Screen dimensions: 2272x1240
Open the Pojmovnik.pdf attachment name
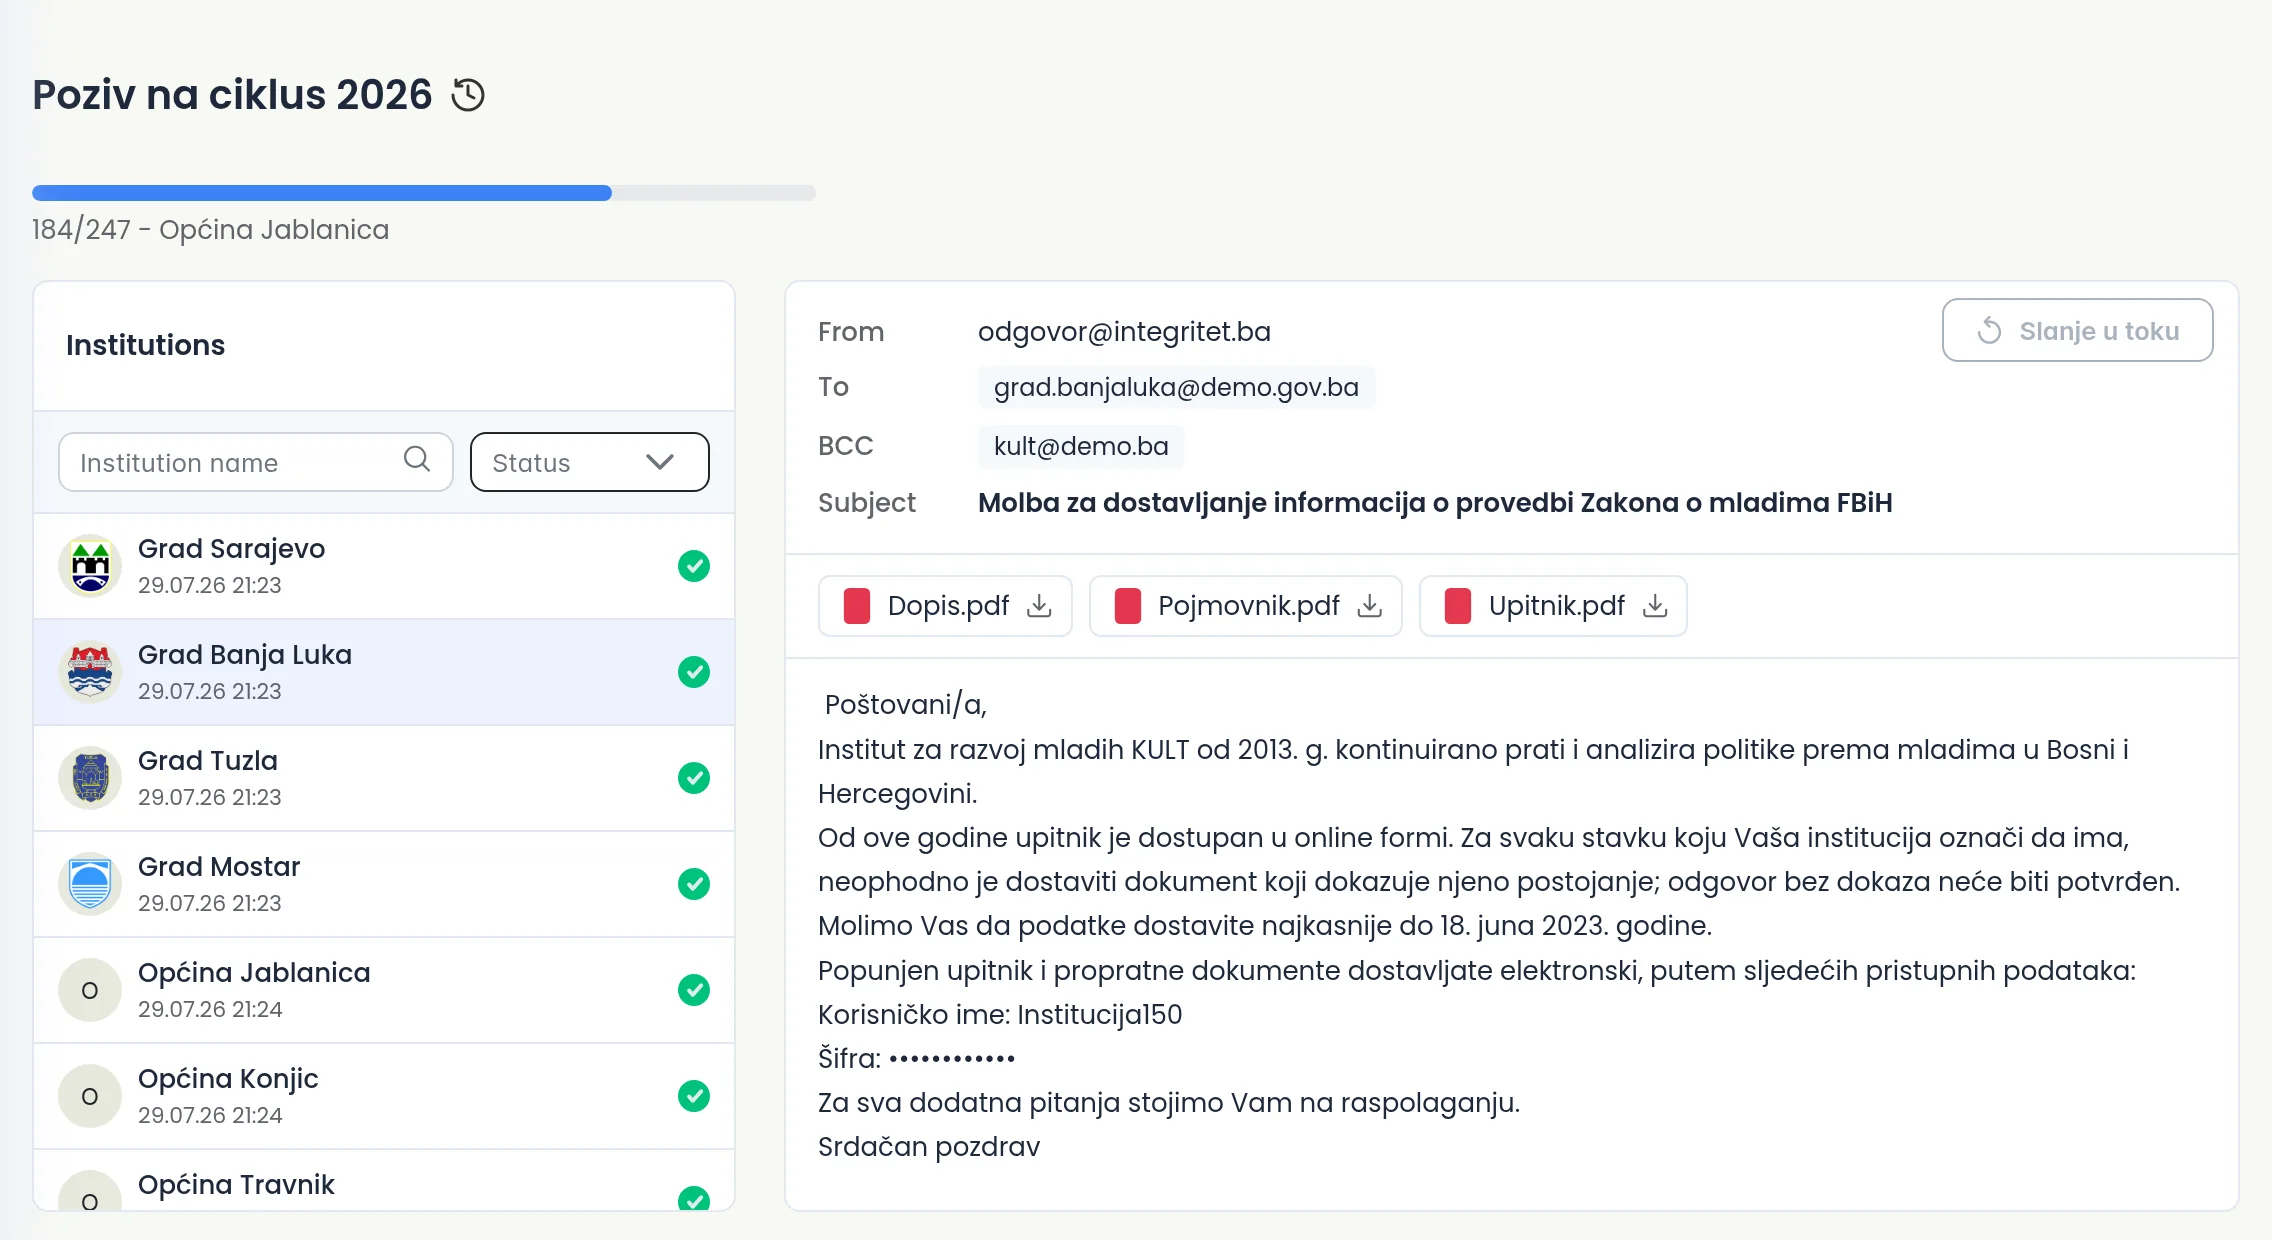(1249, 606)
